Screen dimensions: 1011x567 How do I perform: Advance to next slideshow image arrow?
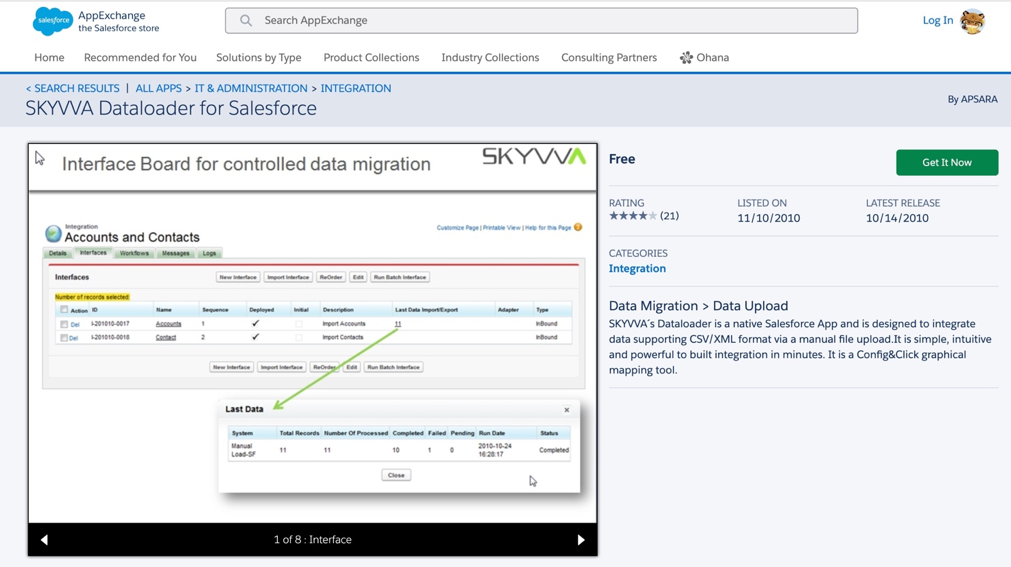581,540
